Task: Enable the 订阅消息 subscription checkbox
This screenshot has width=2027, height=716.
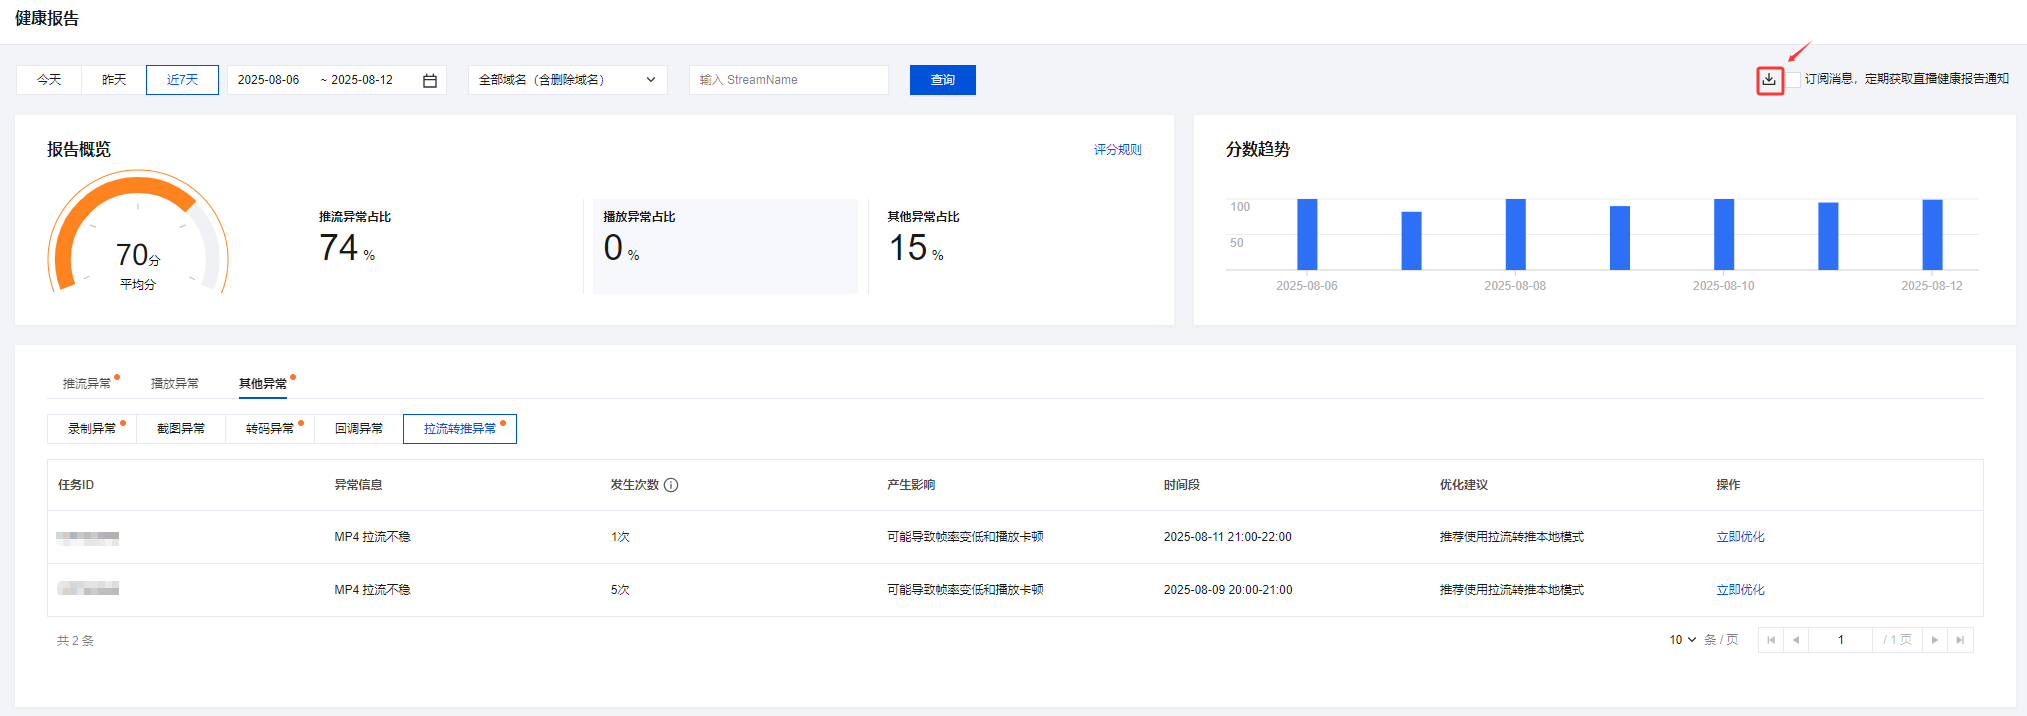Action: coord(1794,80)
